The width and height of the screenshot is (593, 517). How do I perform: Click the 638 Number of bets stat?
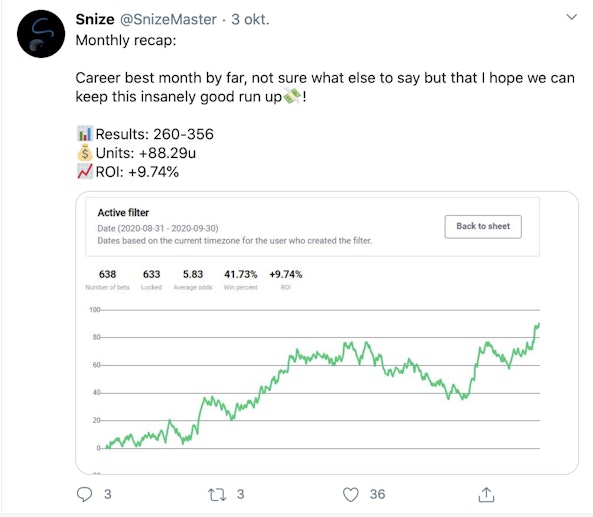(107, 279)
